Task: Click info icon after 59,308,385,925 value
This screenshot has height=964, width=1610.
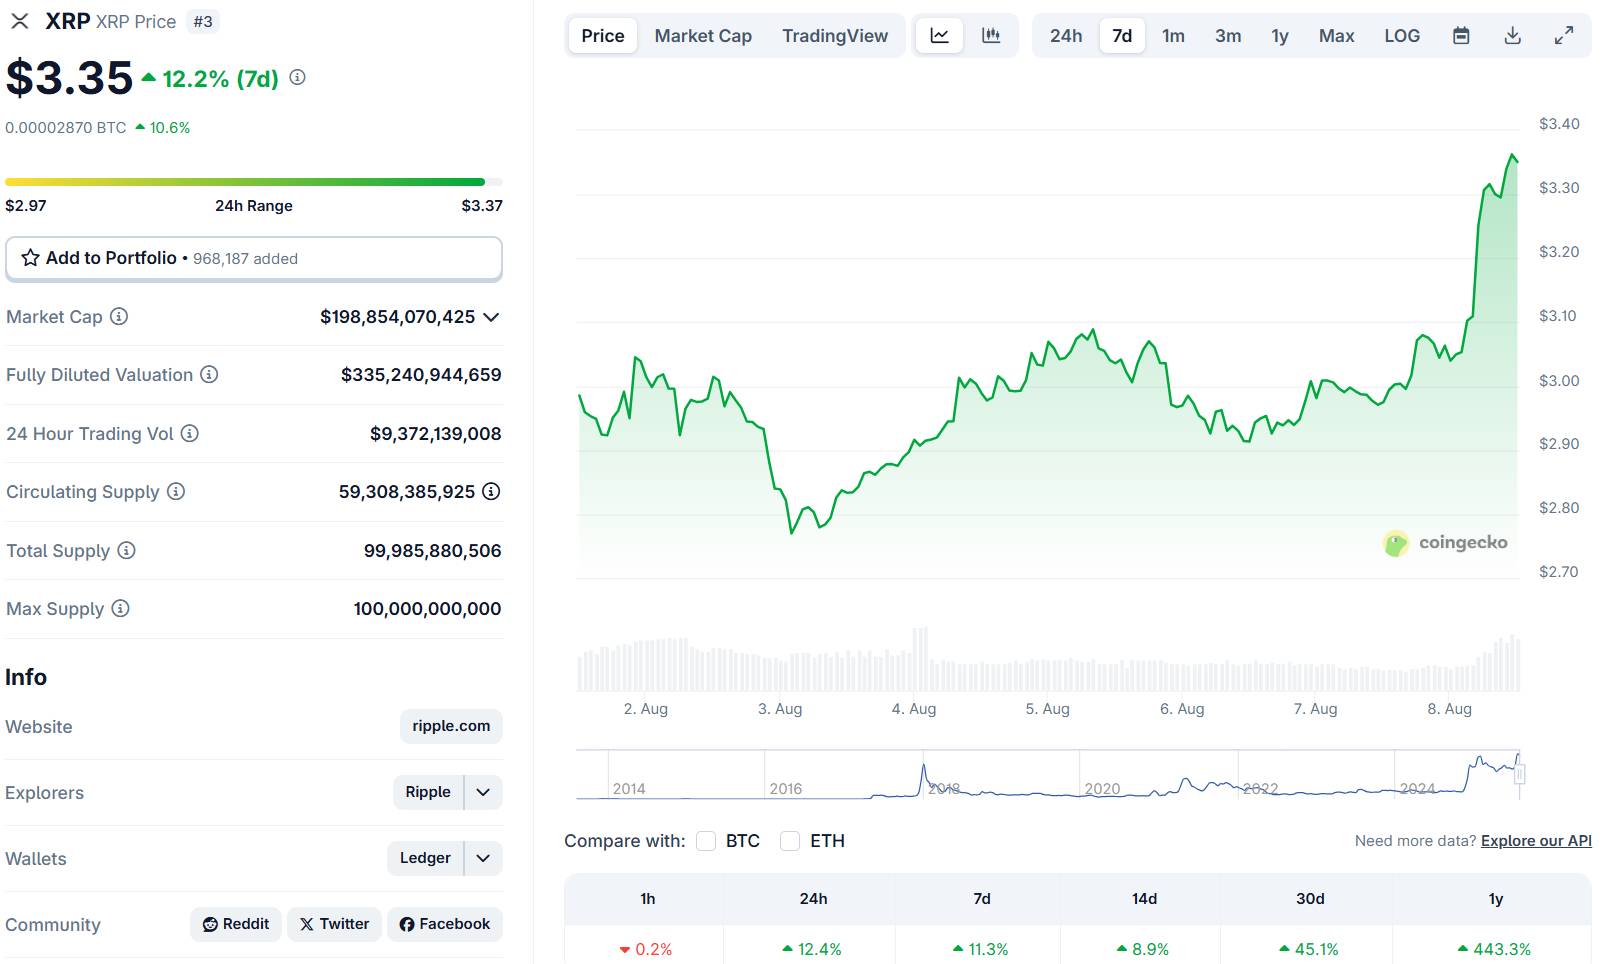Action: pos(491,491)
